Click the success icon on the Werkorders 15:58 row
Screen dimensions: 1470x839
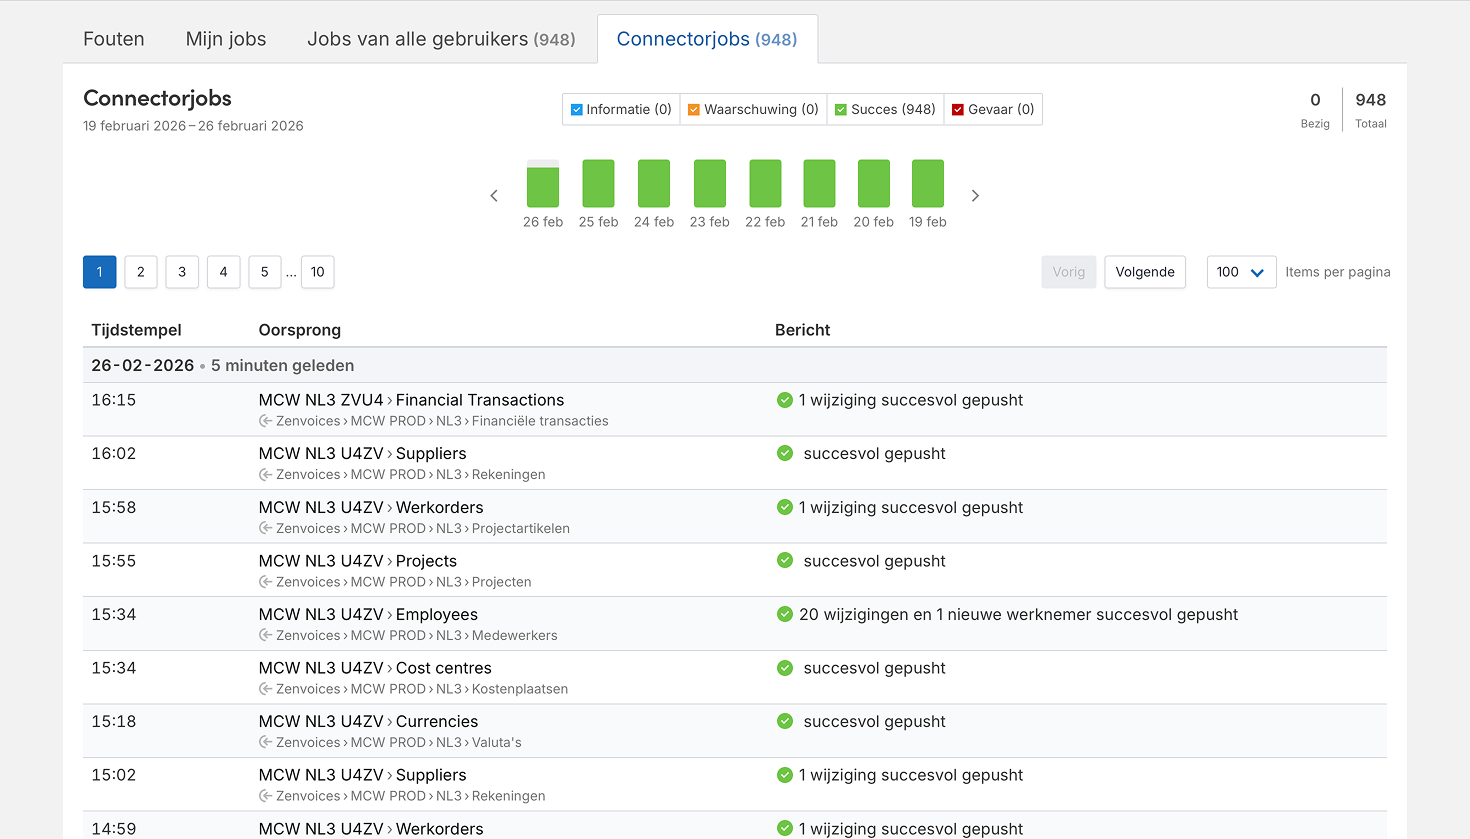(785, 507)
